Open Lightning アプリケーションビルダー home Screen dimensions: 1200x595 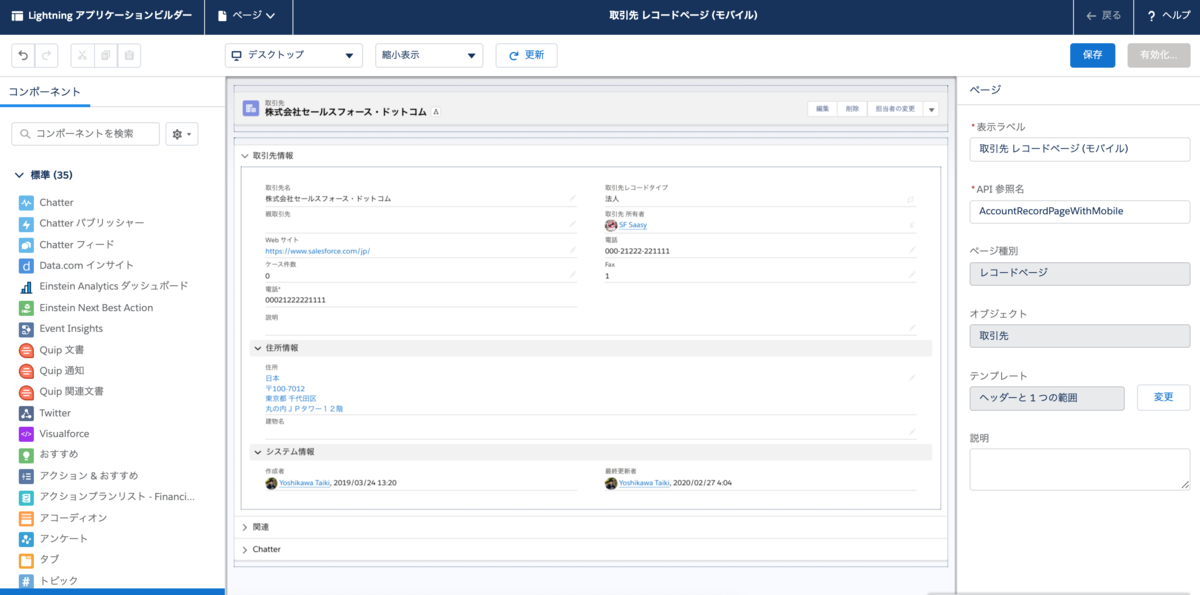tap(100, 16)
